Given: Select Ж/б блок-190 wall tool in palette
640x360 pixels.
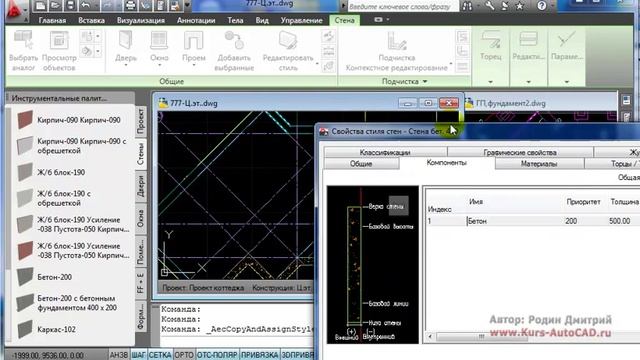Looking at the screenshot, I should (x=51, y=172).
